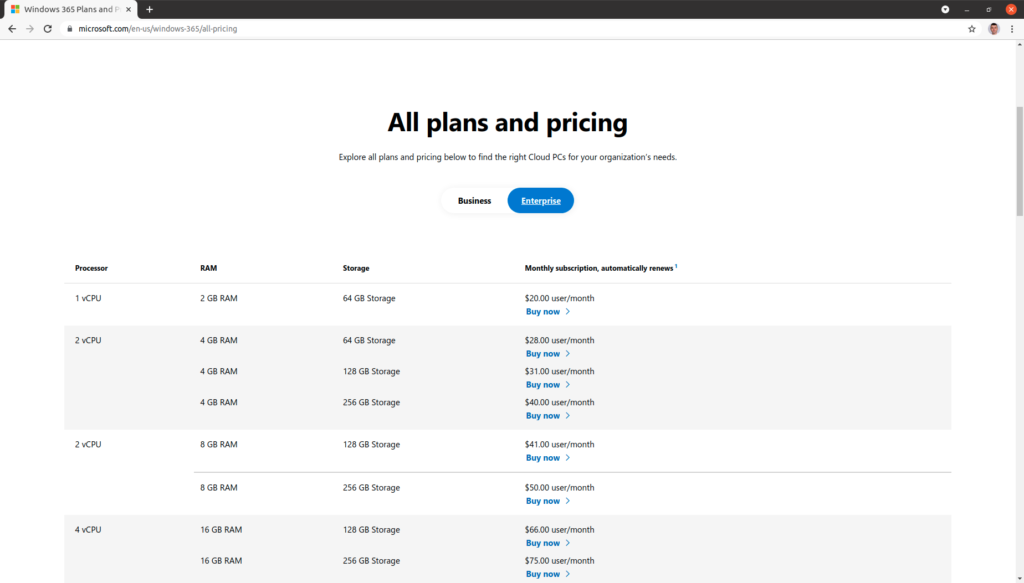Buy the $41.00 user/month plan
The image size is (1024, 583).
point(548,458)
